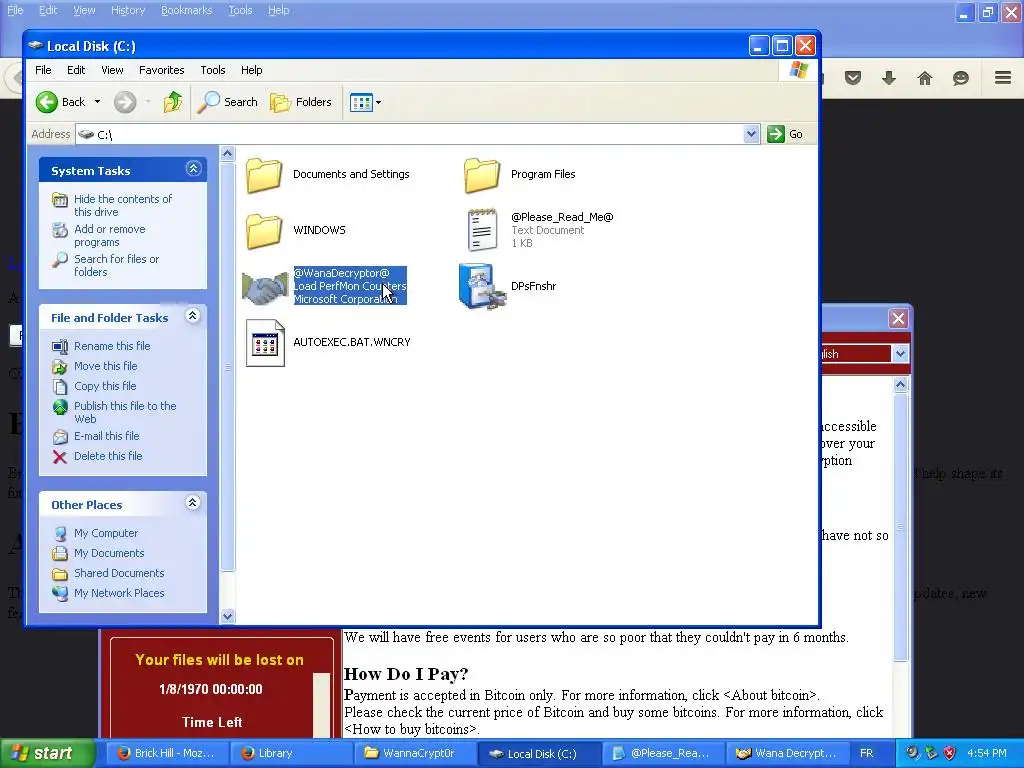The image size is (1024, 768).
Task: Click the file list scroll up arrow
Action: (227, 154)
